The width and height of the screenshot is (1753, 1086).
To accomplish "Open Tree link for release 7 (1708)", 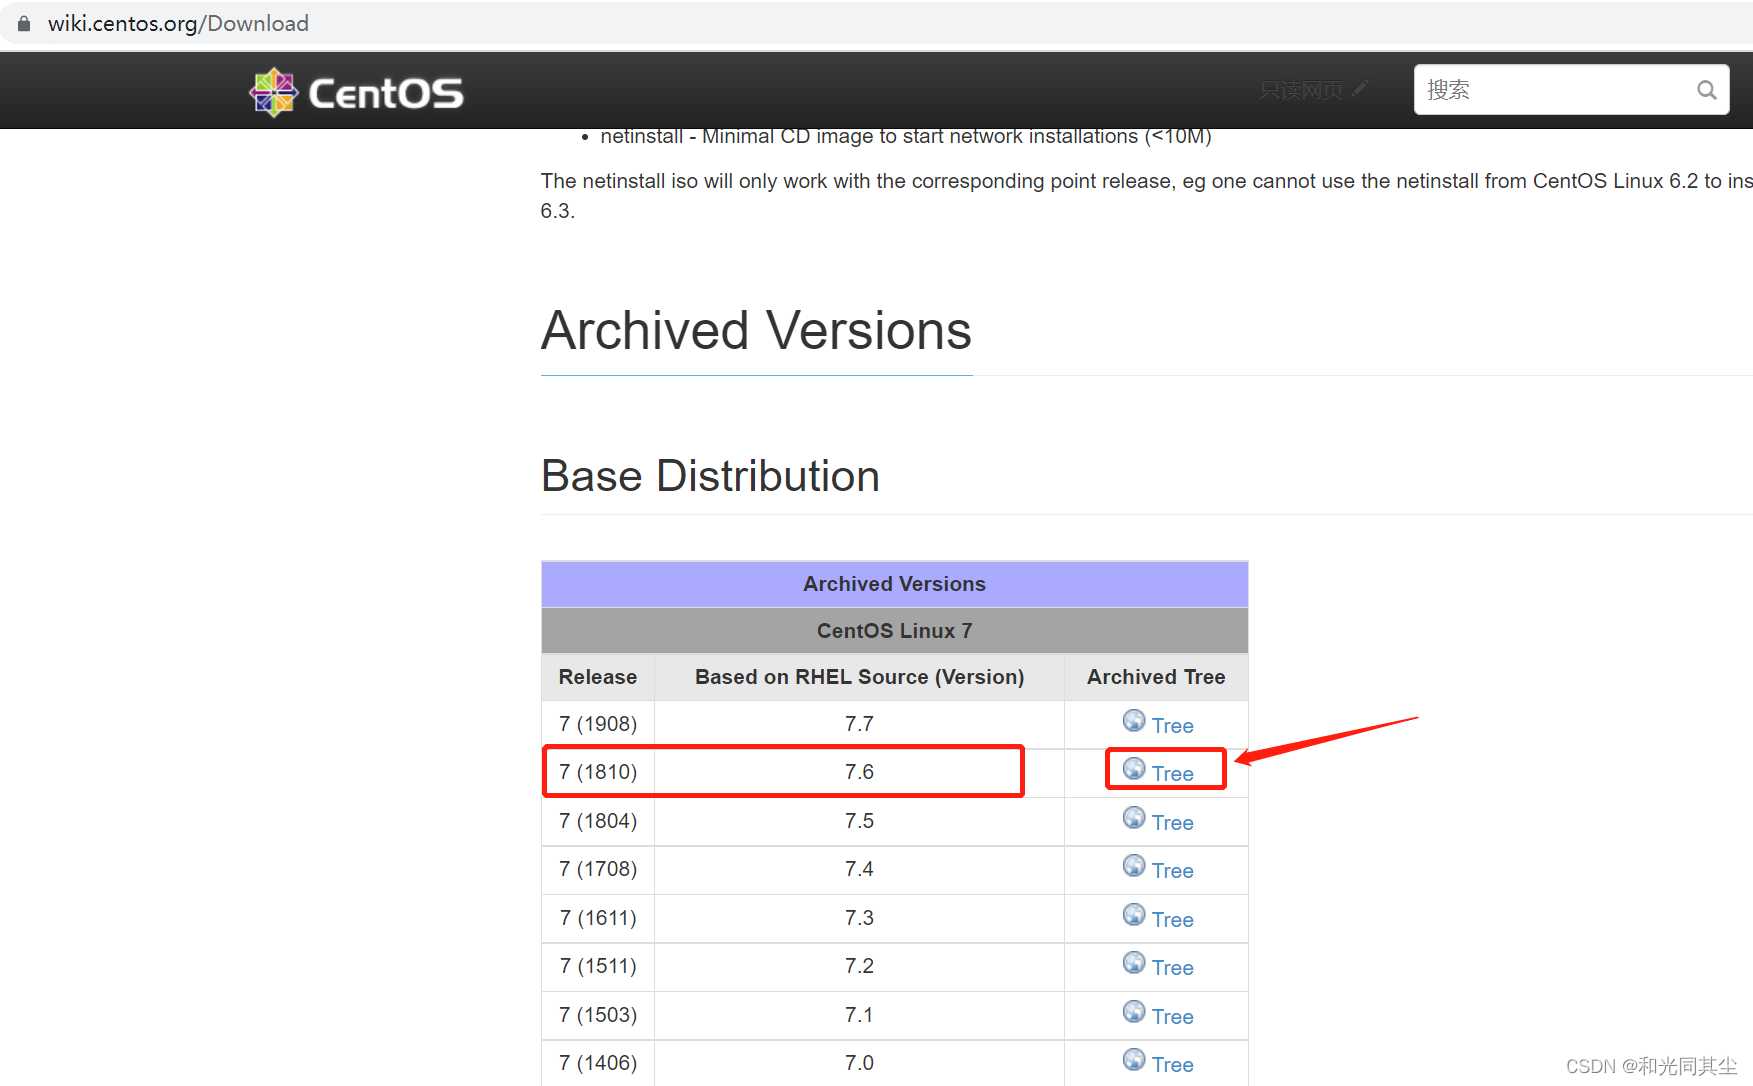I will (x=1172, y=871).
